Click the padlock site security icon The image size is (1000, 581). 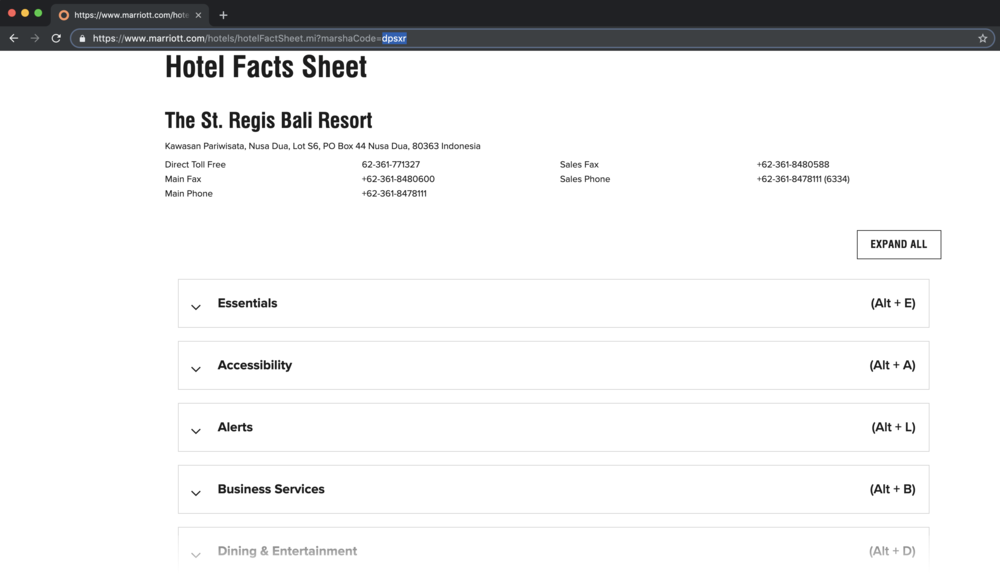click(x=82, y=39)
